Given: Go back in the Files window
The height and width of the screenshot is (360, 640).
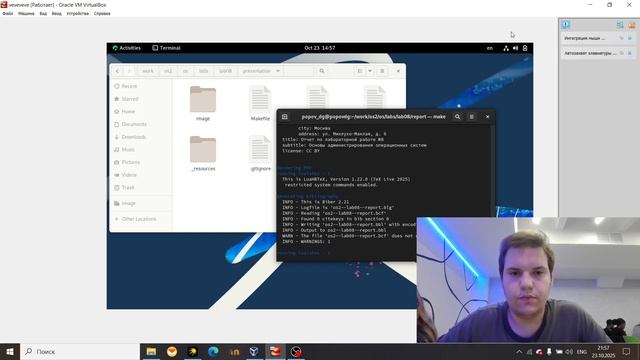Looking at the screenshot, I should pyautogui.click(x=118, y=71).
